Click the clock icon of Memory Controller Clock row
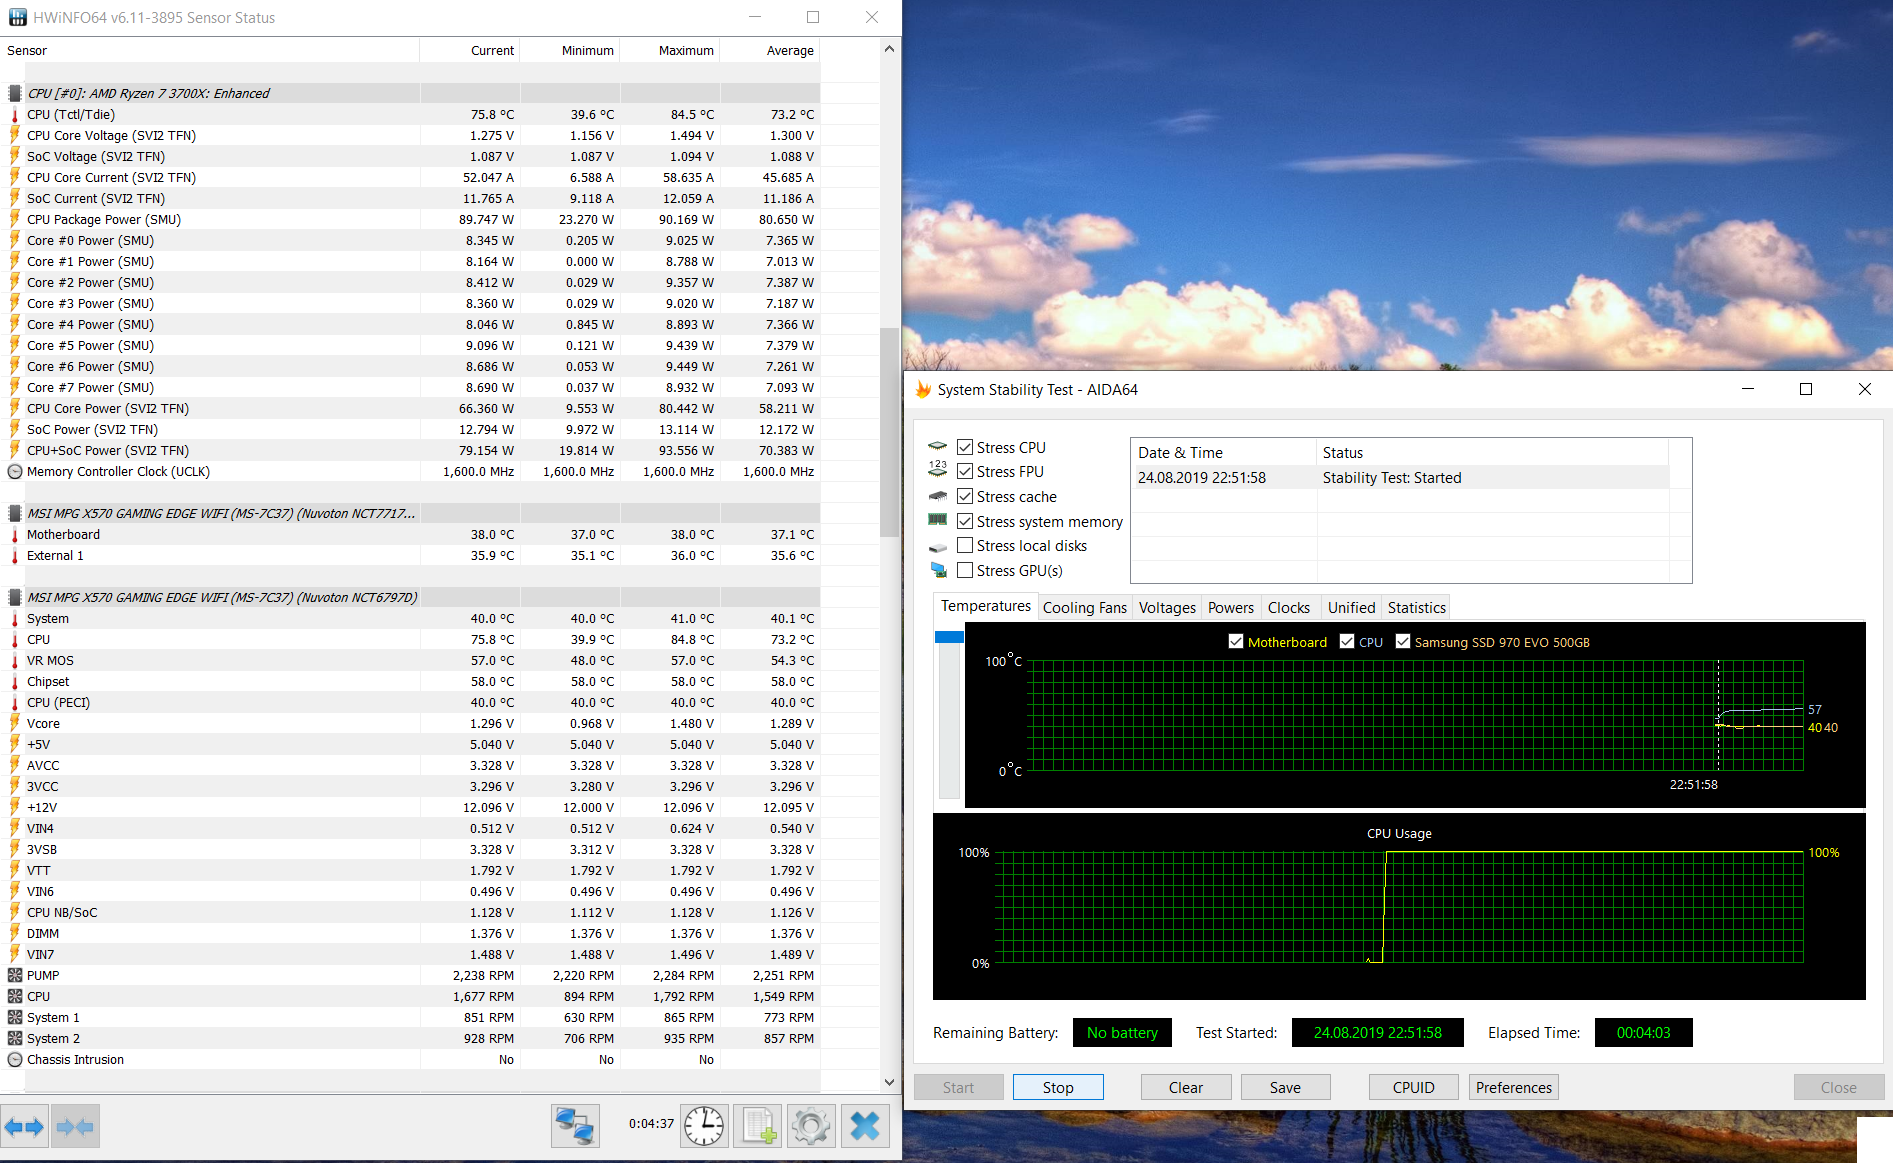 [x=15, y=471]
